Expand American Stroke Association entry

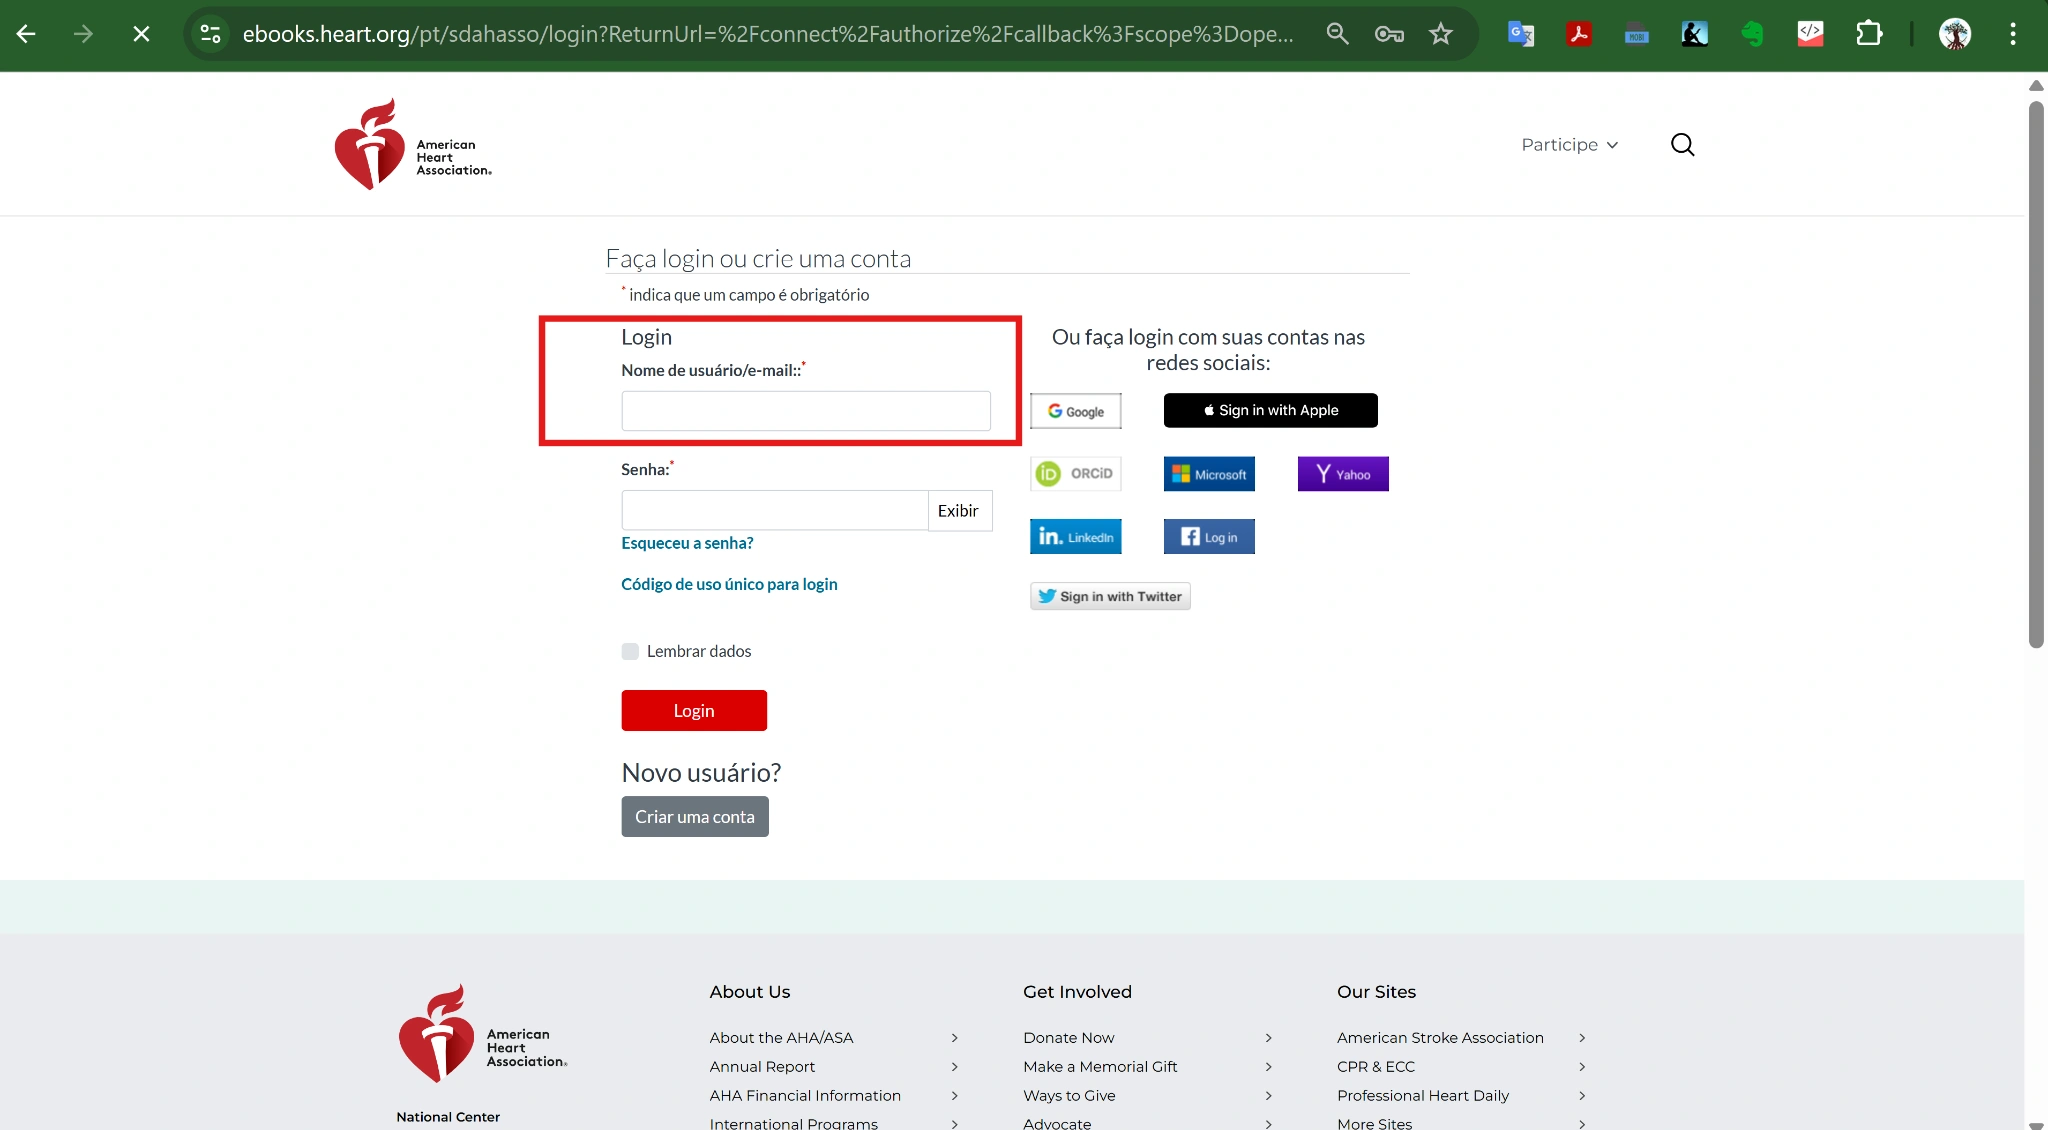(x=1440, y=1038)
